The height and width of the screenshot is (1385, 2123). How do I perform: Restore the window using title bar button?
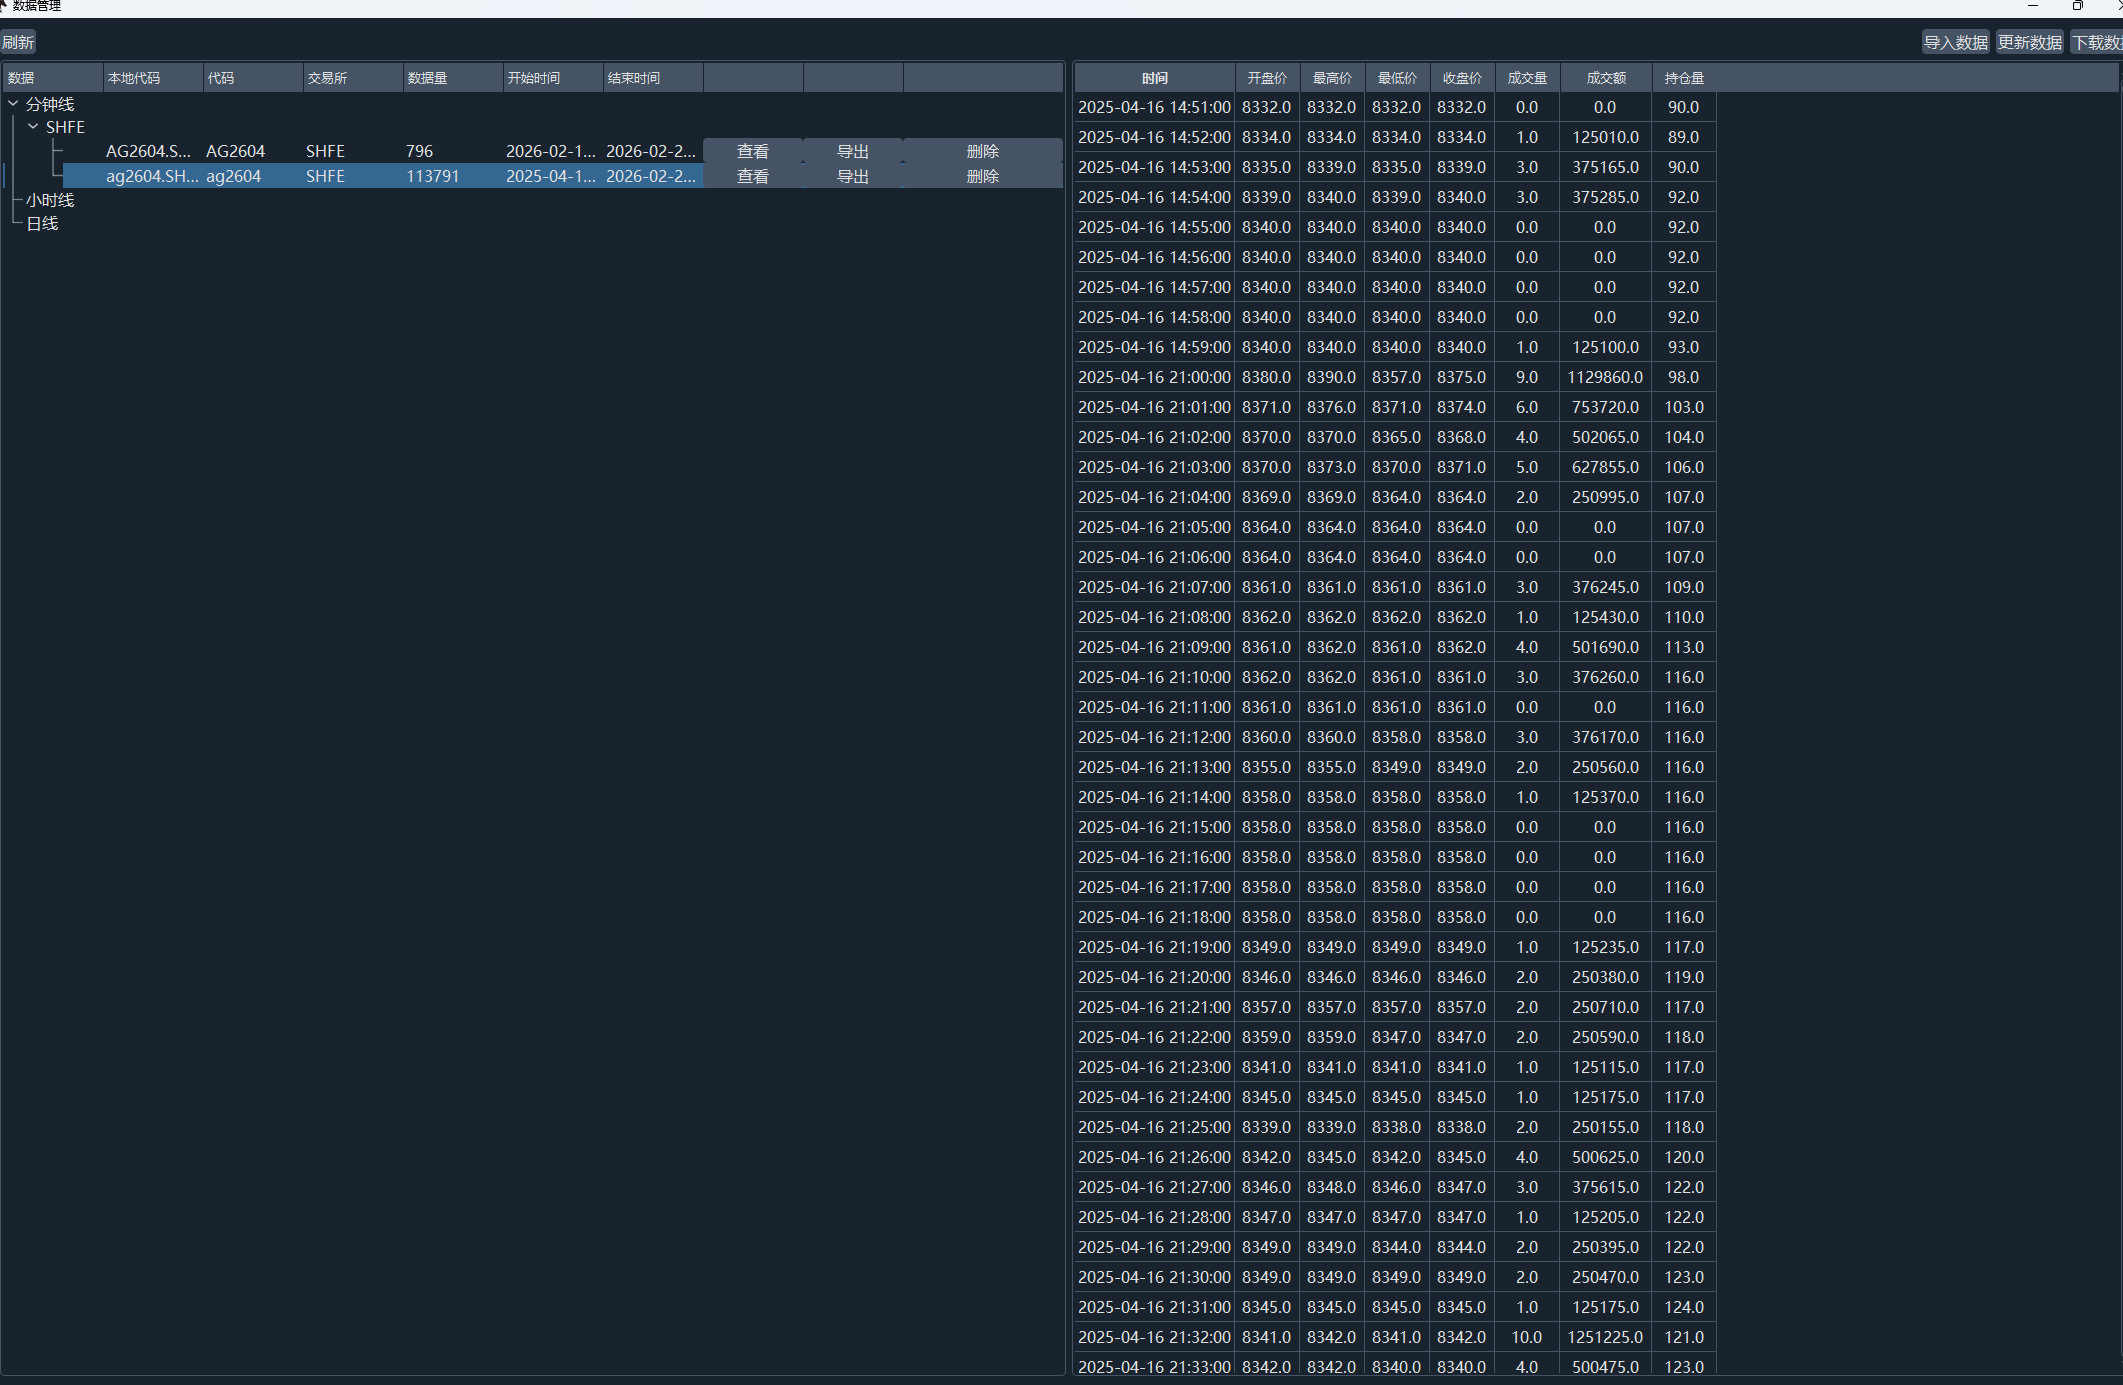(x=2077, y=6)
